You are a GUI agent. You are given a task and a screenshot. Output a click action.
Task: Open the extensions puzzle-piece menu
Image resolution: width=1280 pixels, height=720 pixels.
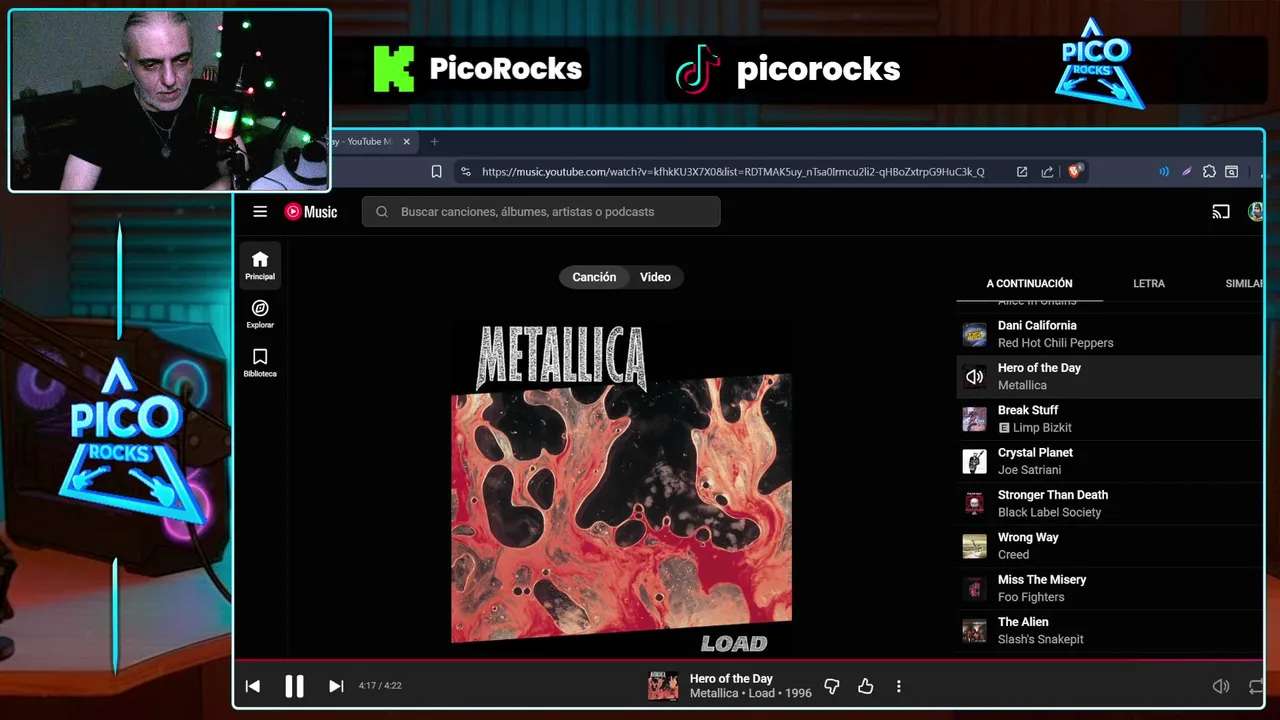pyautogui.click(x=1209, y=172)
